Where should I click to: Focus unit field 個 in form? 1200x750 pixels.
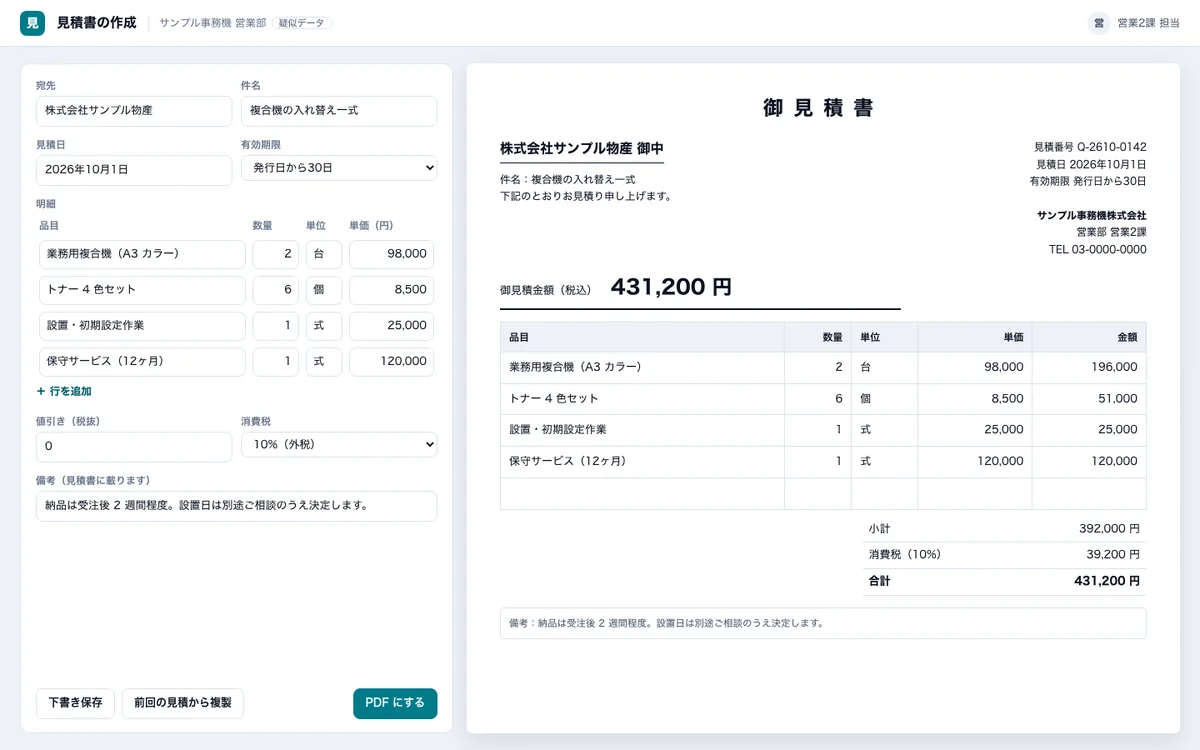click(x=324, y=290)
